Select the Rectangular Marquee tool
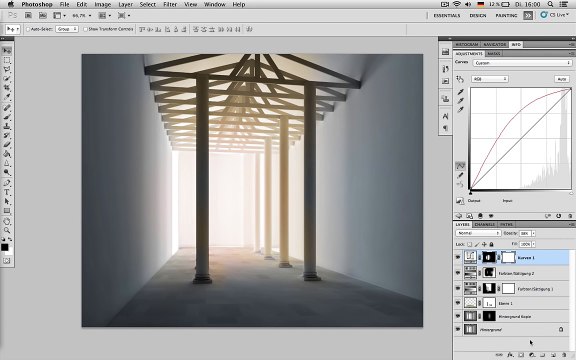576x360 pixels. (x=7, y=60)
